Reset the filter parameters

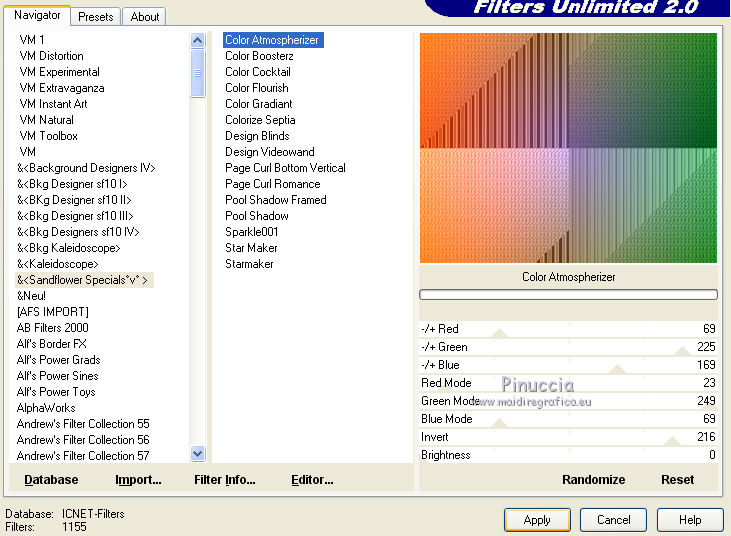[x=677, y=480]
